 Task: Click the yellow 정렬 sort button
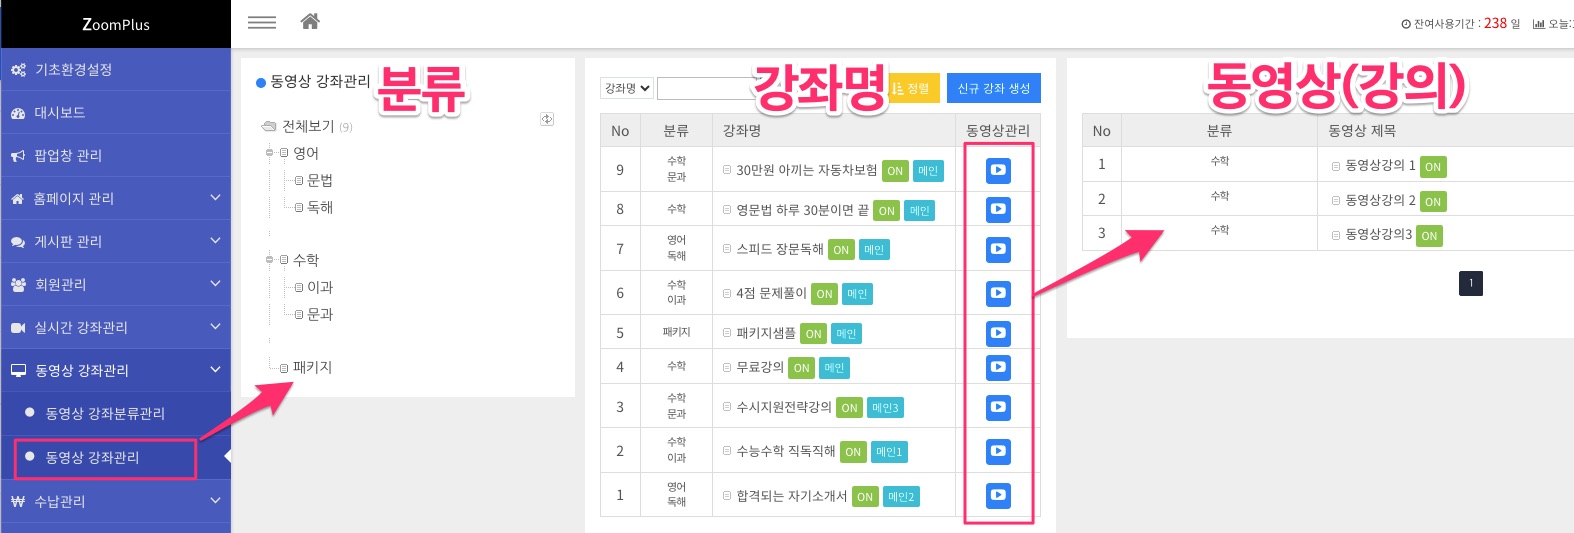click(x=912, y=88)
